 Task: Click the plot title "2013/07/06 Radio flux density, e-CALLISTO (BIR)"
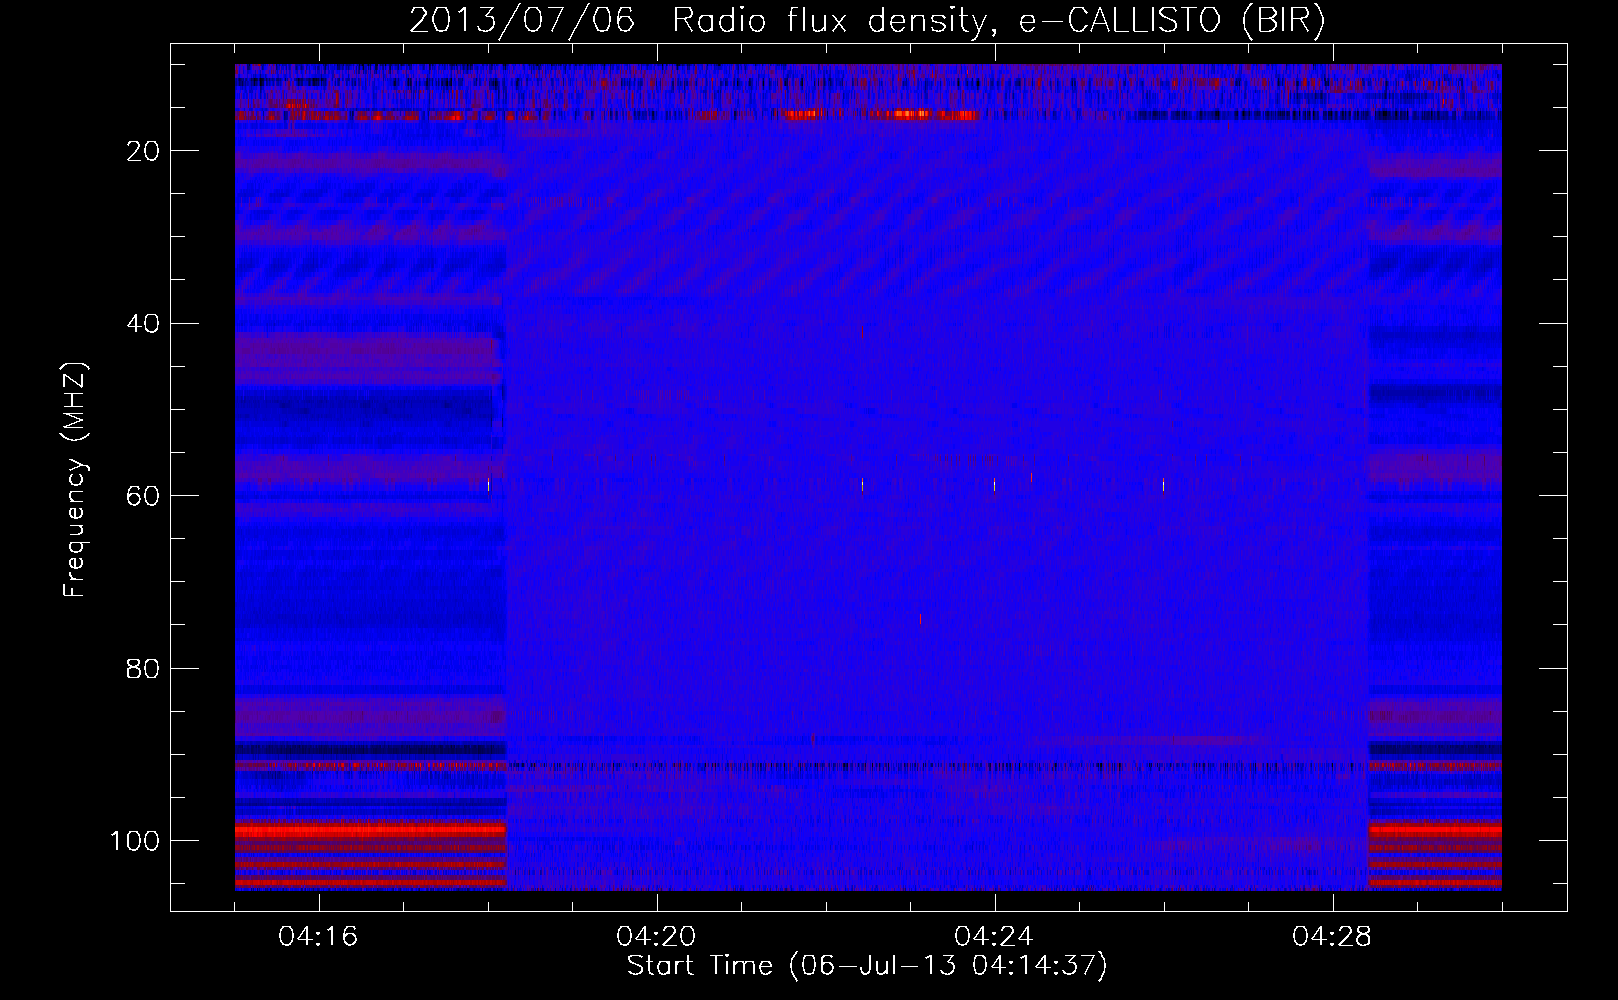[x=867, y=20]
